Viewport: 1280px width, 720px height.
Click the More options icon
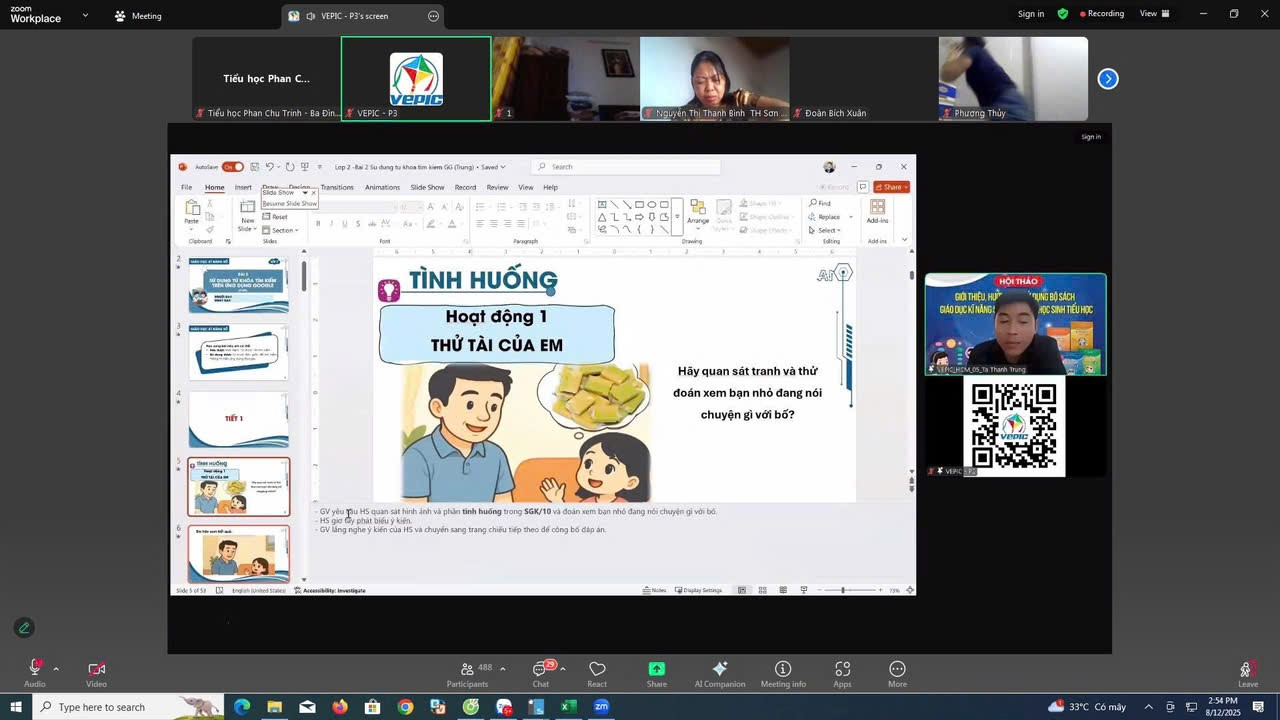click(x=897, y=670)
